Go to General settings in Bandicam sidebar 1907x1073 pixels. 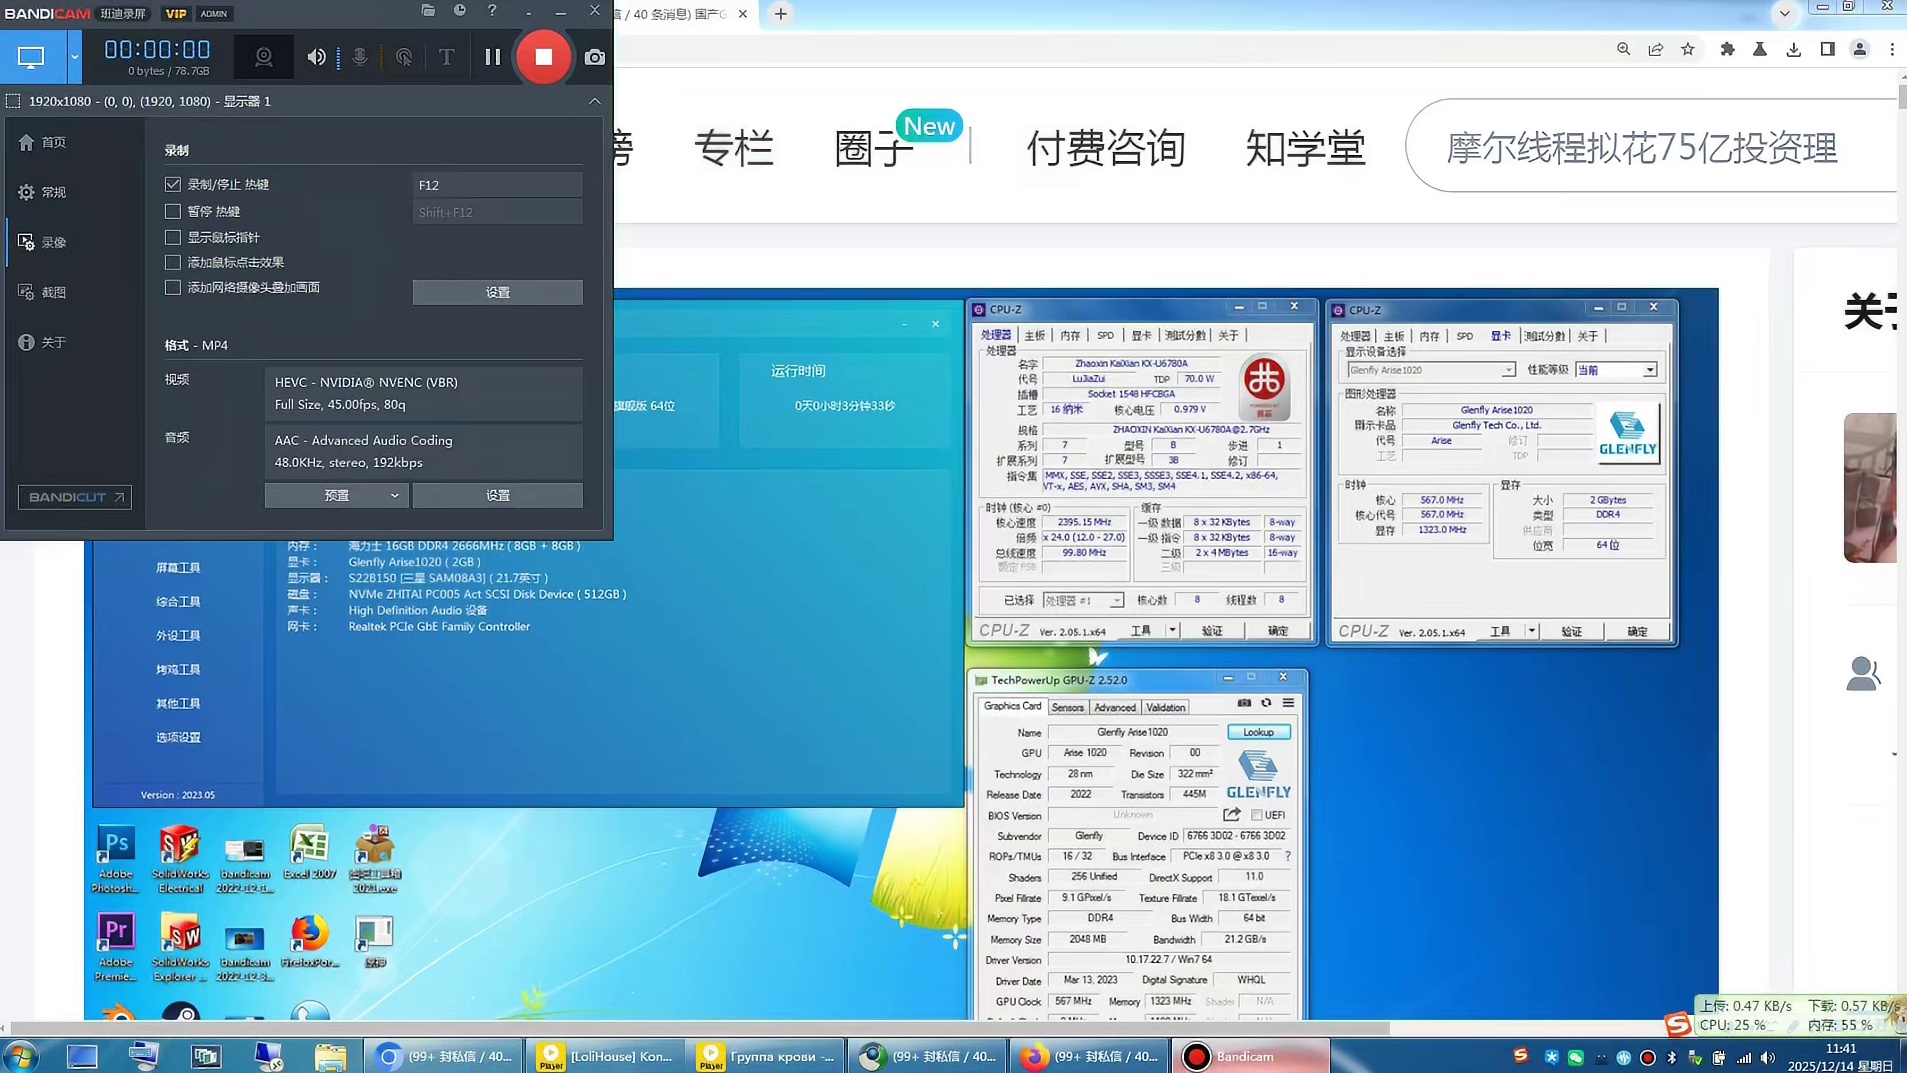tap(53, 192)
